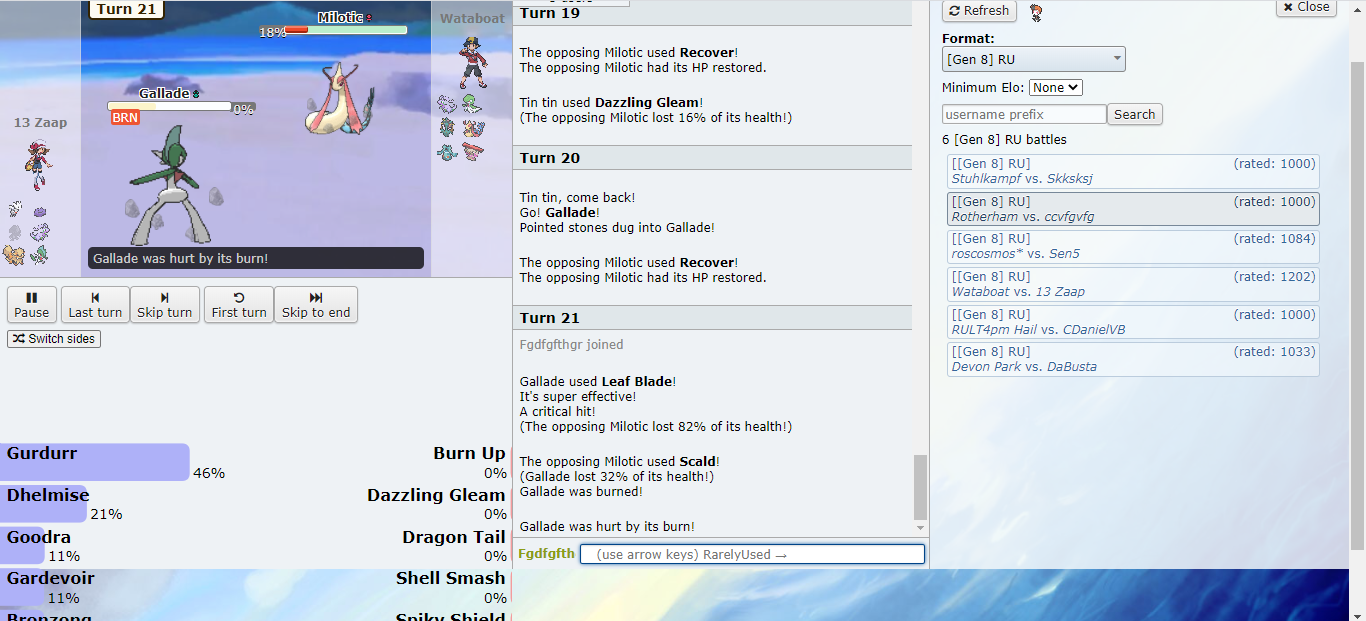
Task: Click the Burn Up move entry
Action: [469, 462]
